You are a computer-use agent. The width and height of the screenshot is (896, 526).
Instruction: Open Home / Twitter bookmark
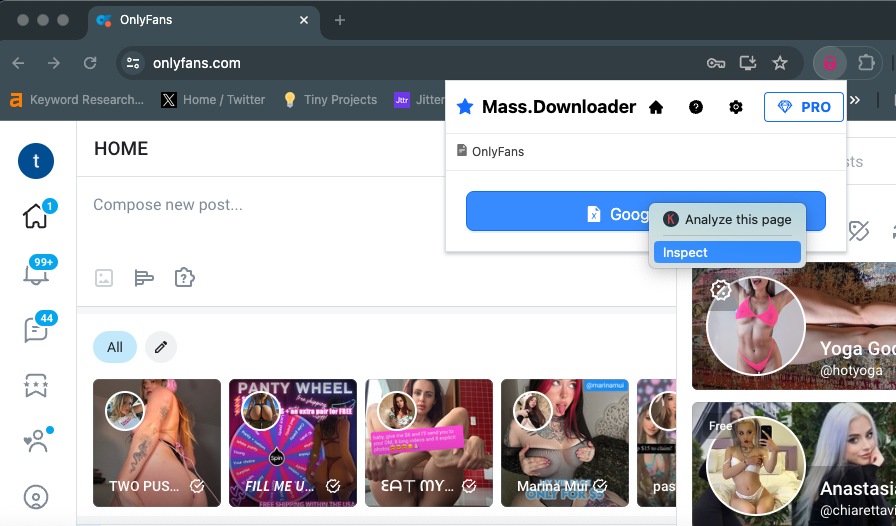[213, 100]
